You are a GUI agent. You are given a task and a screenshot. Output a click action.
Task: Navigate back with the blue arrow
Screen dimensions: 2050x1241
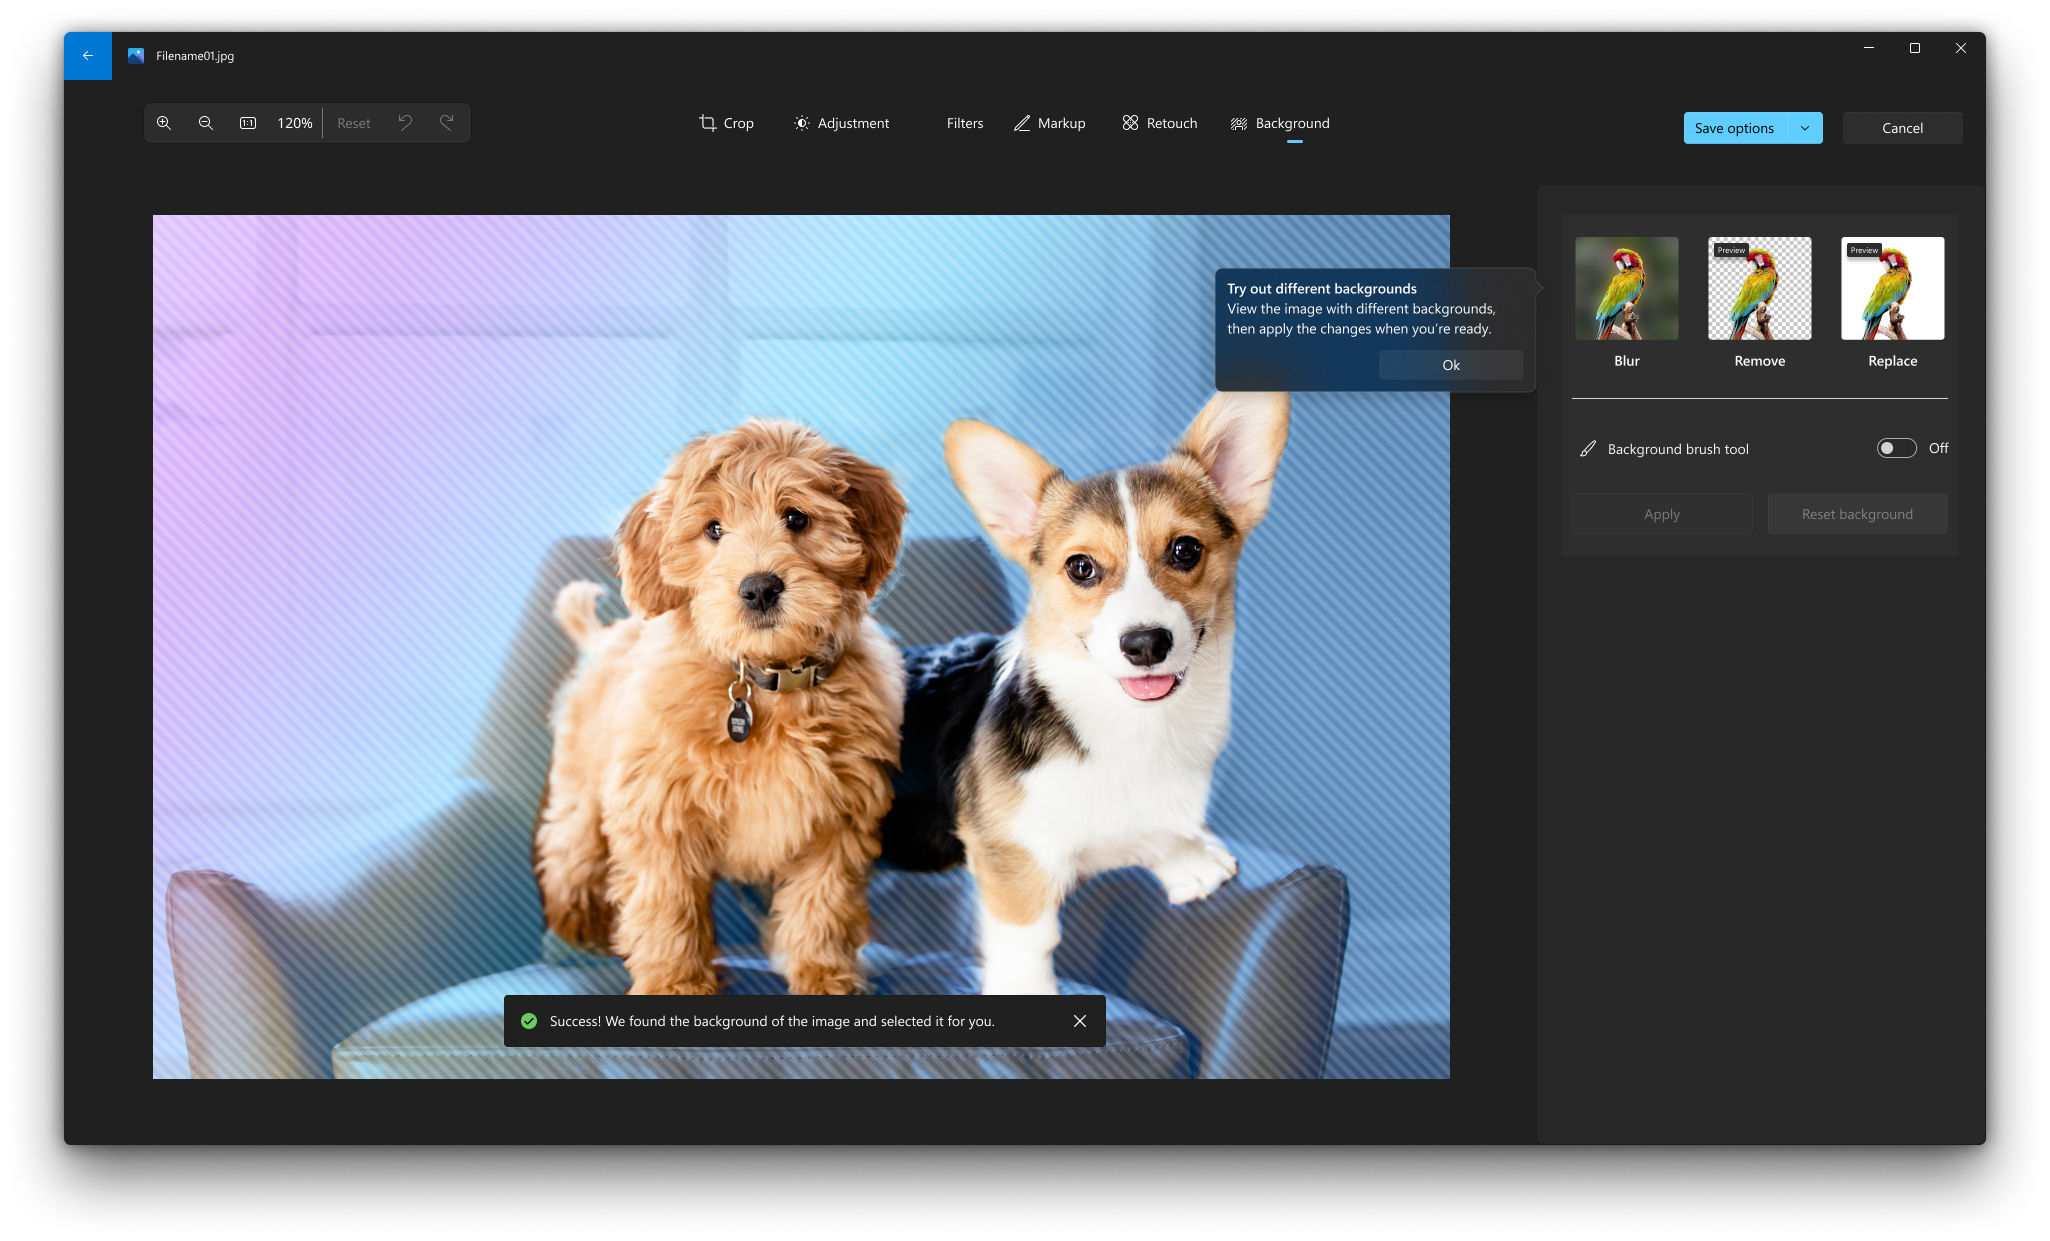click(x=88, y=56)
